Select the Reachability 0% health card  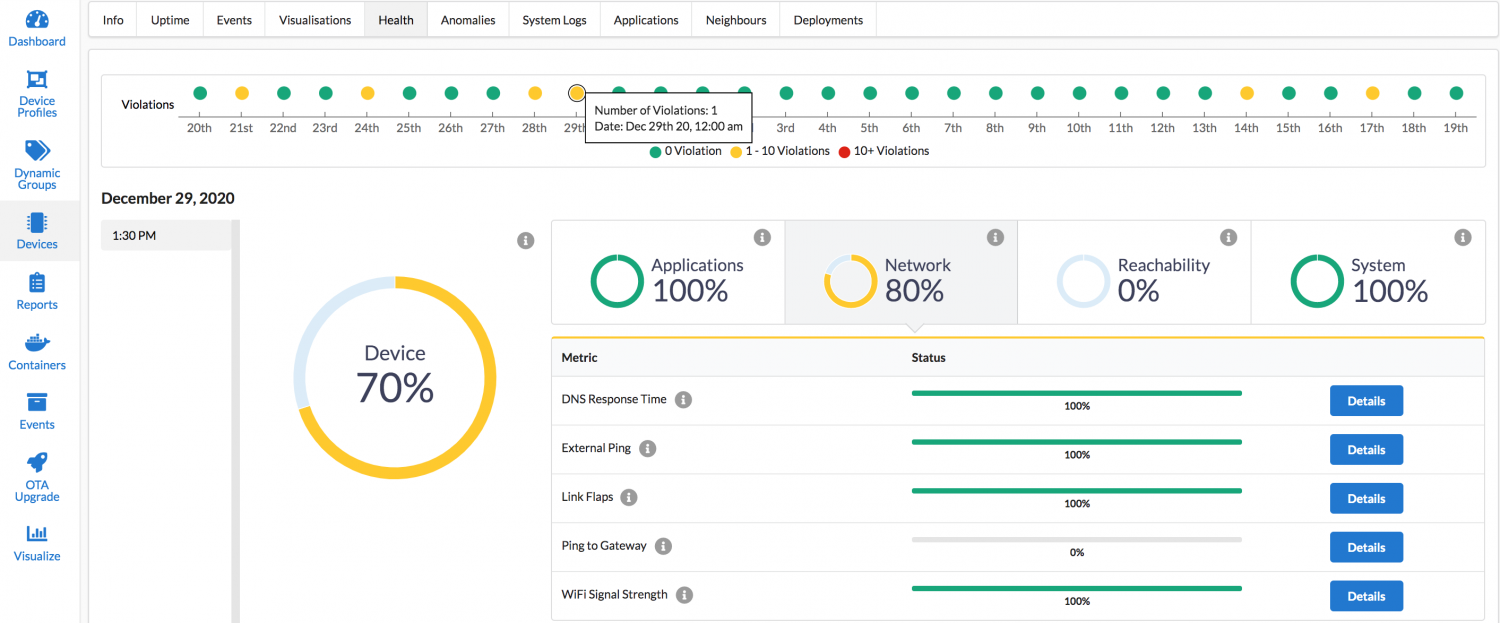pos(1134,272)
